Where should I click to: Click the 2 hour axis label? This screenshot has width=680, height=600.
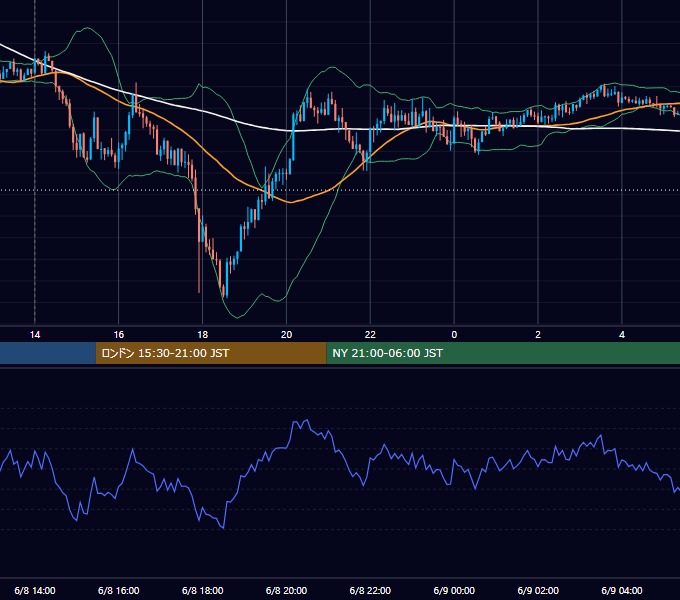coord(538,335)
